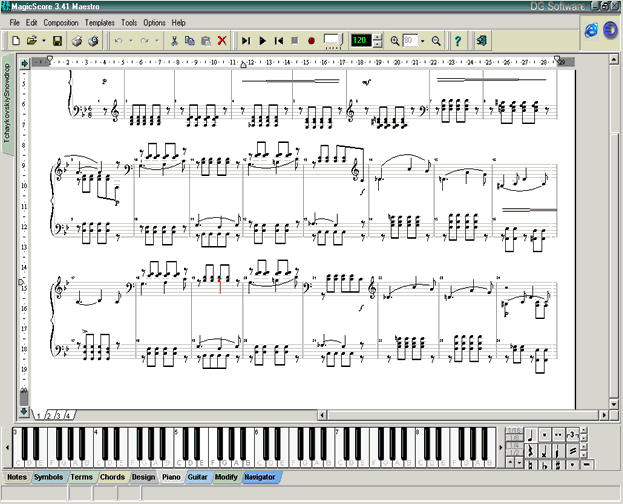This screenshot has width=623, height=504.
Task: Click the round blue icon at top right
Action: coord(610,30)
